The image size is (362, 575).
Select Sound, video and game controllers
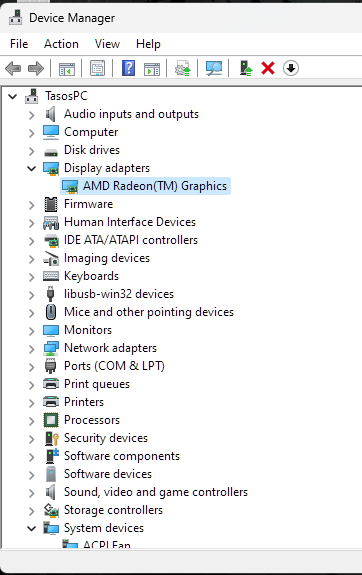[x=156, y=492]
